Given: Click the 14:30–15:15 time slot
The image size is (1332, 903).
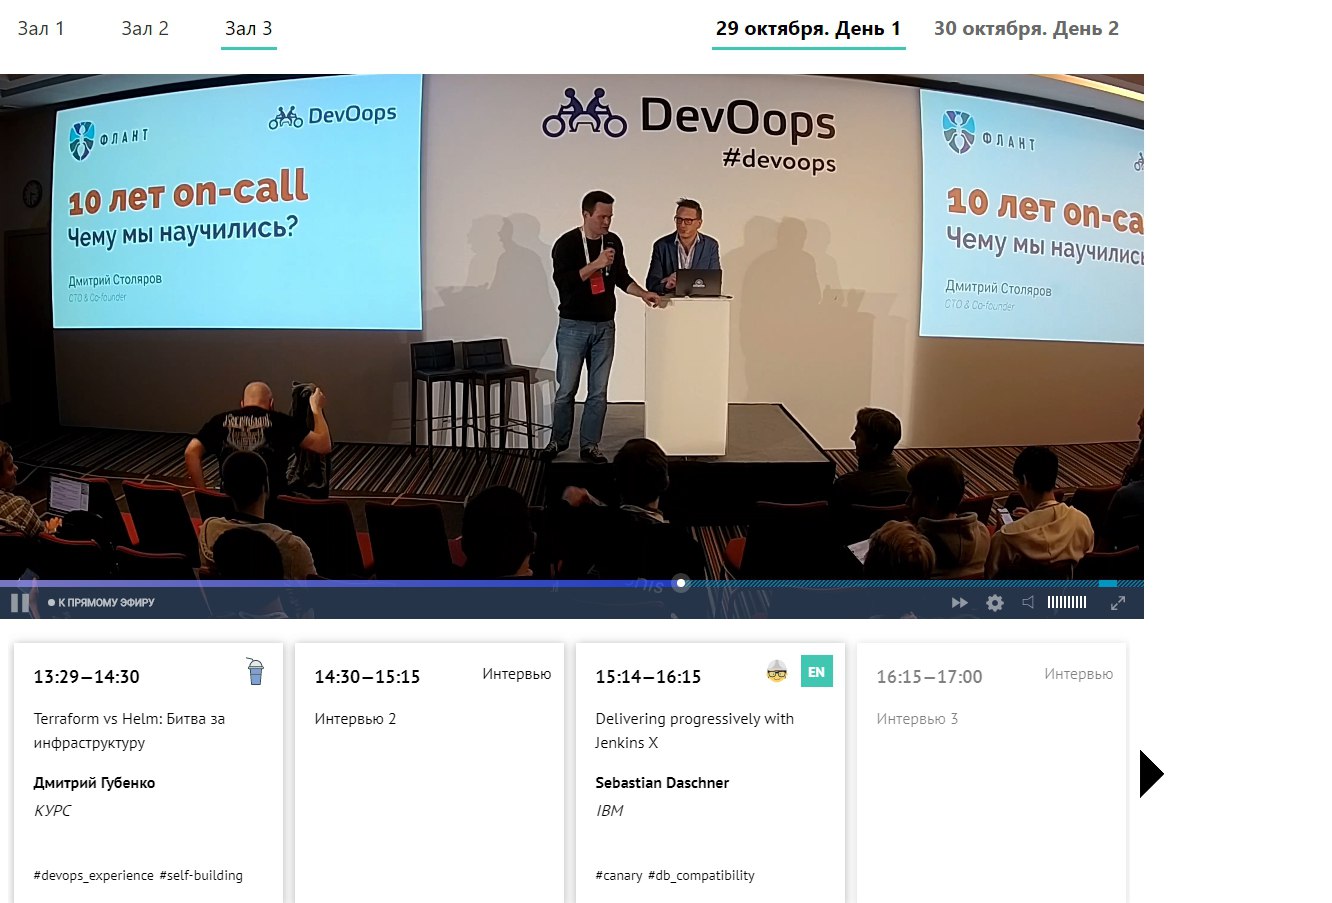Looking at the screenshot, I should point(367,677).
